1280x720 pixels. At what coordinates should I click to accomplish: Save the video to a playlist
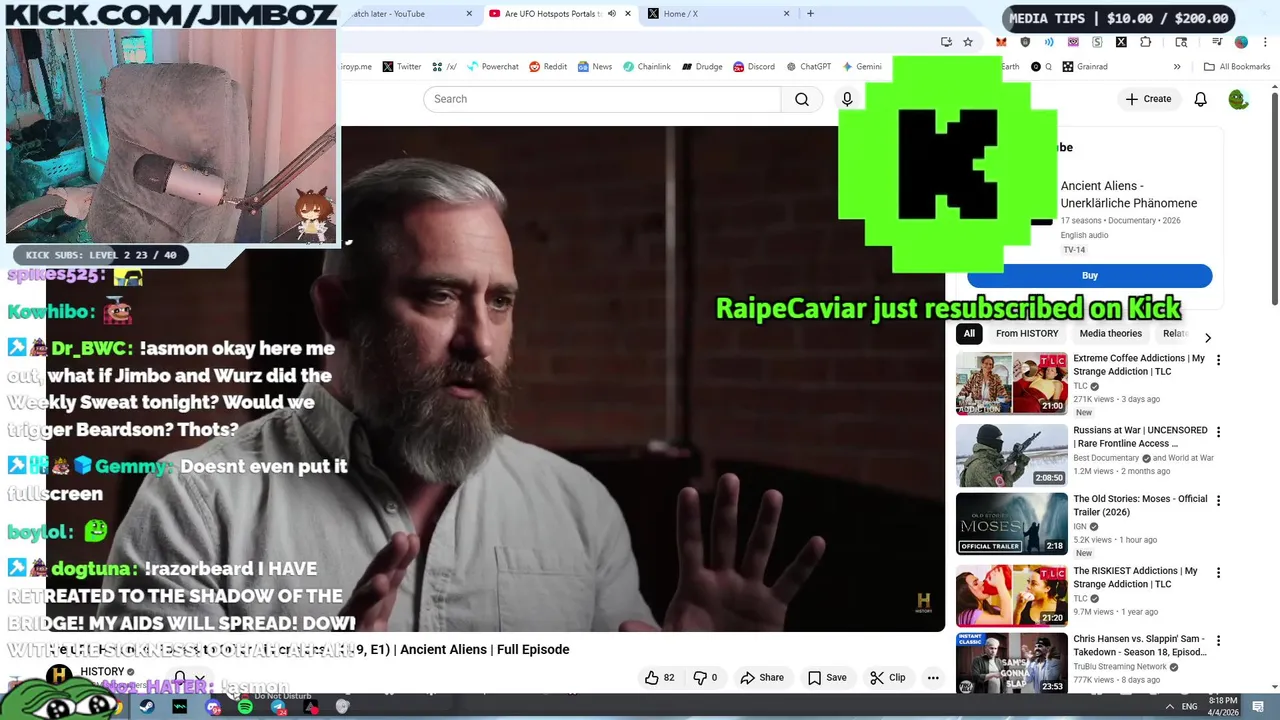tap(827, 678)
